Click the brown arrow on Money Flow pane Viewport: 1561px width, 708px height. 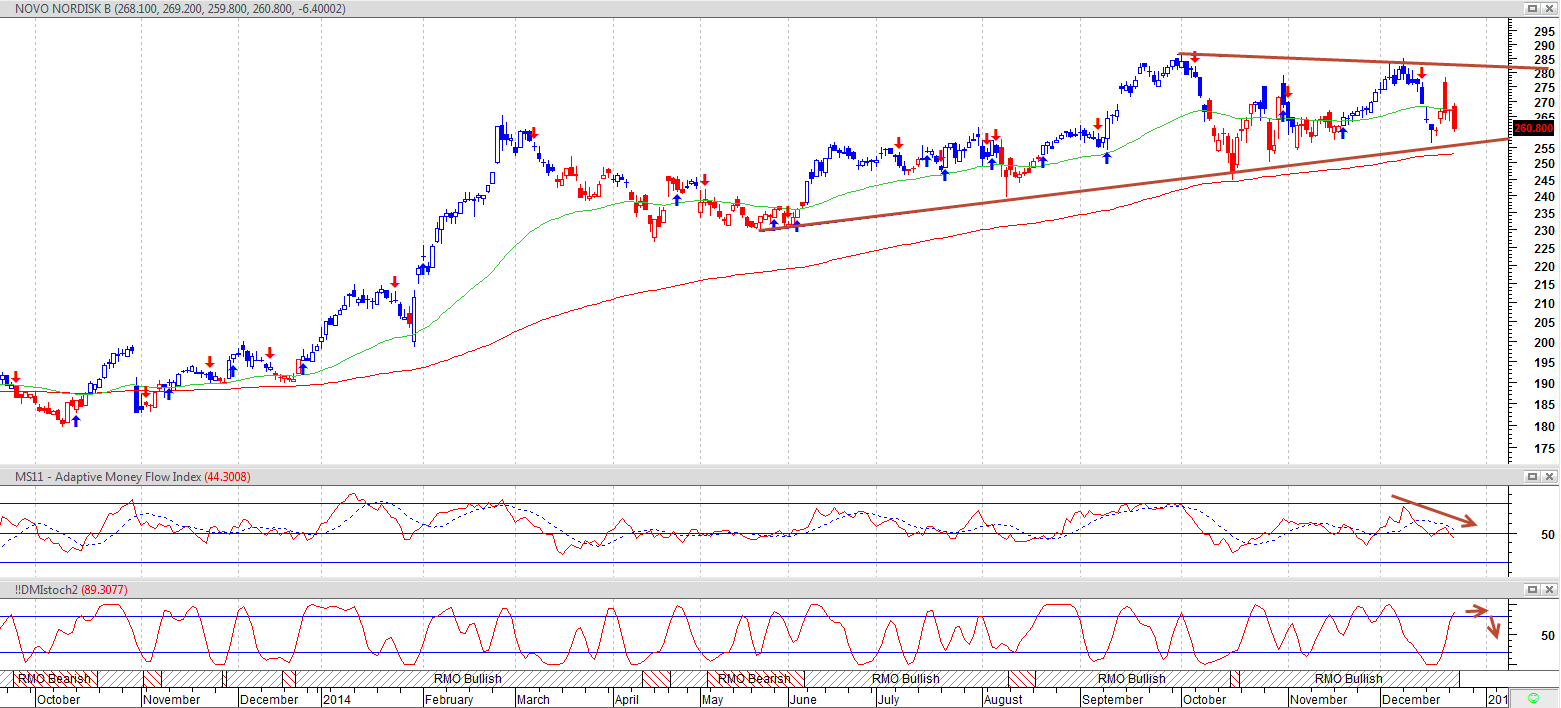point(1433,510)
